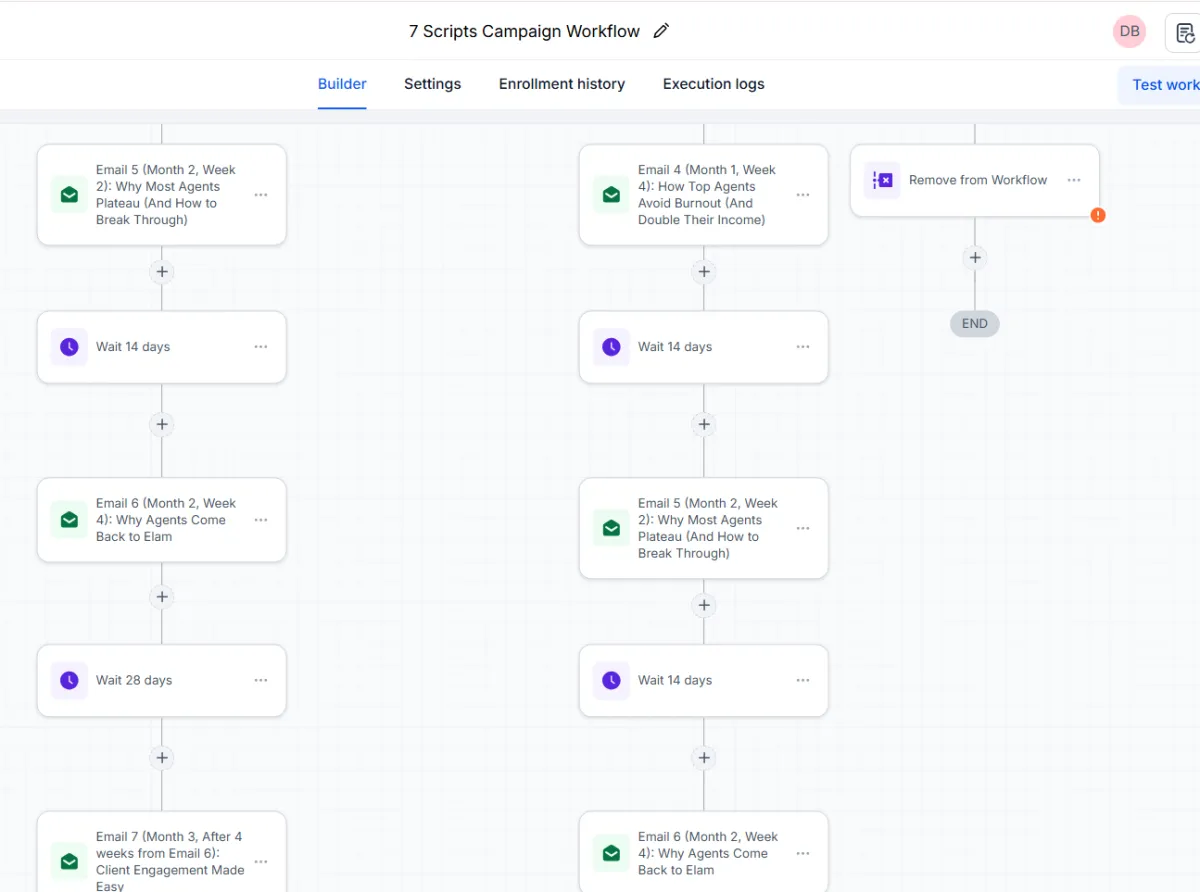The width and height of the screenshot is (1200, 892).
Task: Open the Email 7 Client Engagement Made Easy step
Action: [x=162, y=852]
